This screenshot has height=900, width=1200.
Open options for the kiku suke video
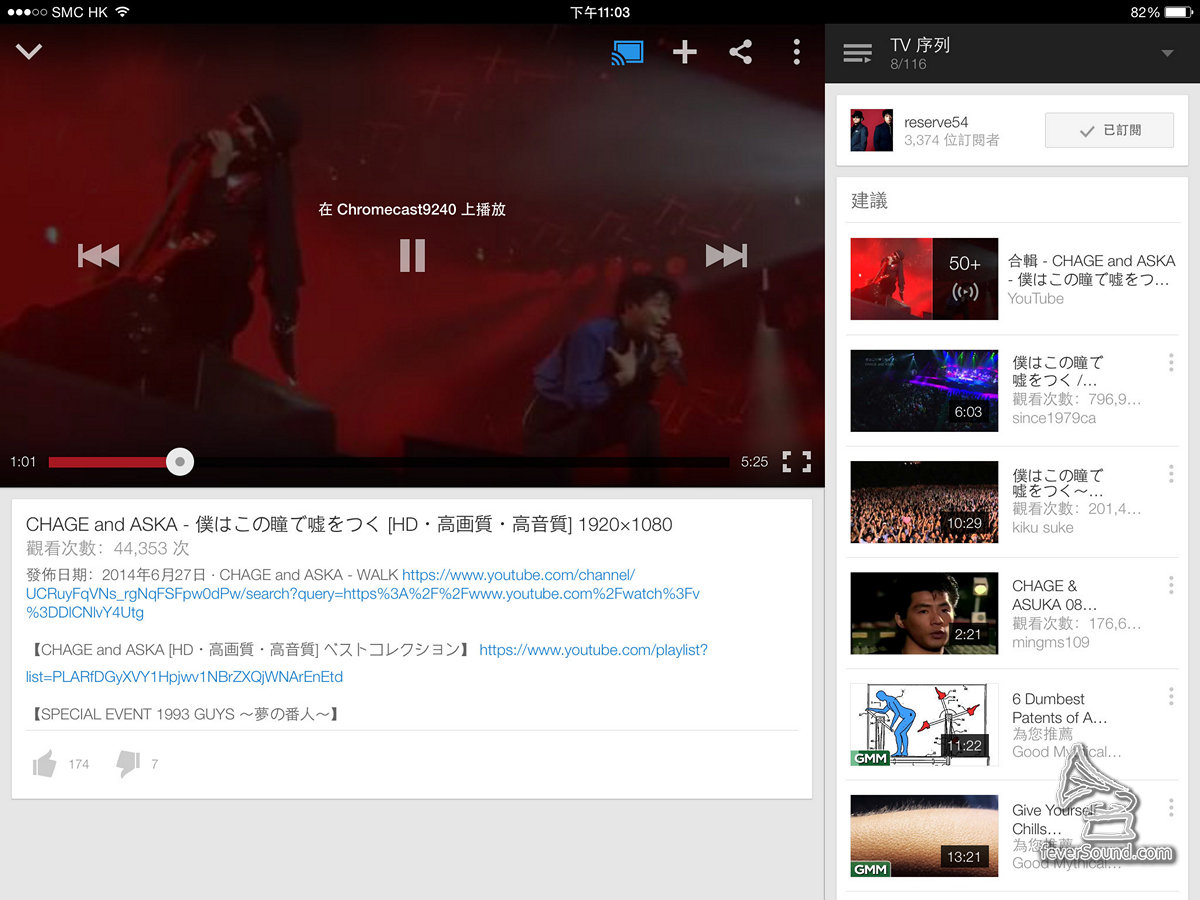click(1171, 474)
